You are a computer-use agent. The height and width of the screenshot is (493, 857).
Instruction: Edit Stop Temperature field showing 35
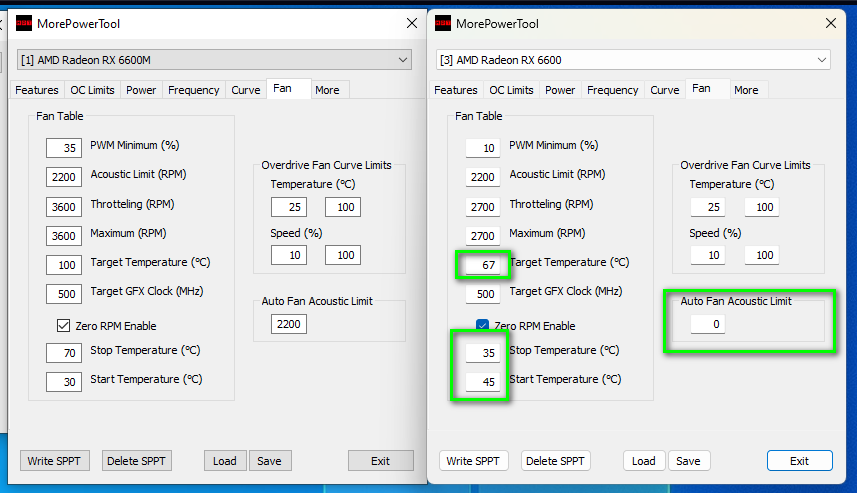pyautogui.click(x=483, y=353)
